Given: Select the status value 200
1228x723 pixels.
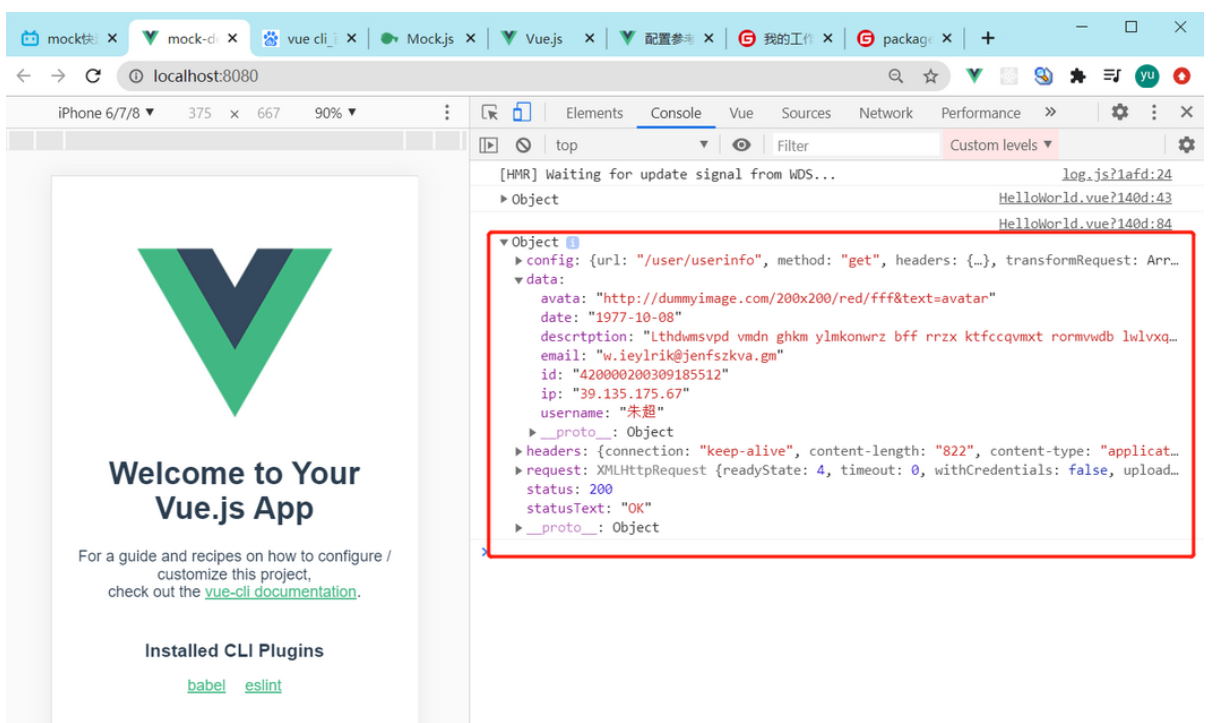Looking at the screenshot, I should click(601, 489).
